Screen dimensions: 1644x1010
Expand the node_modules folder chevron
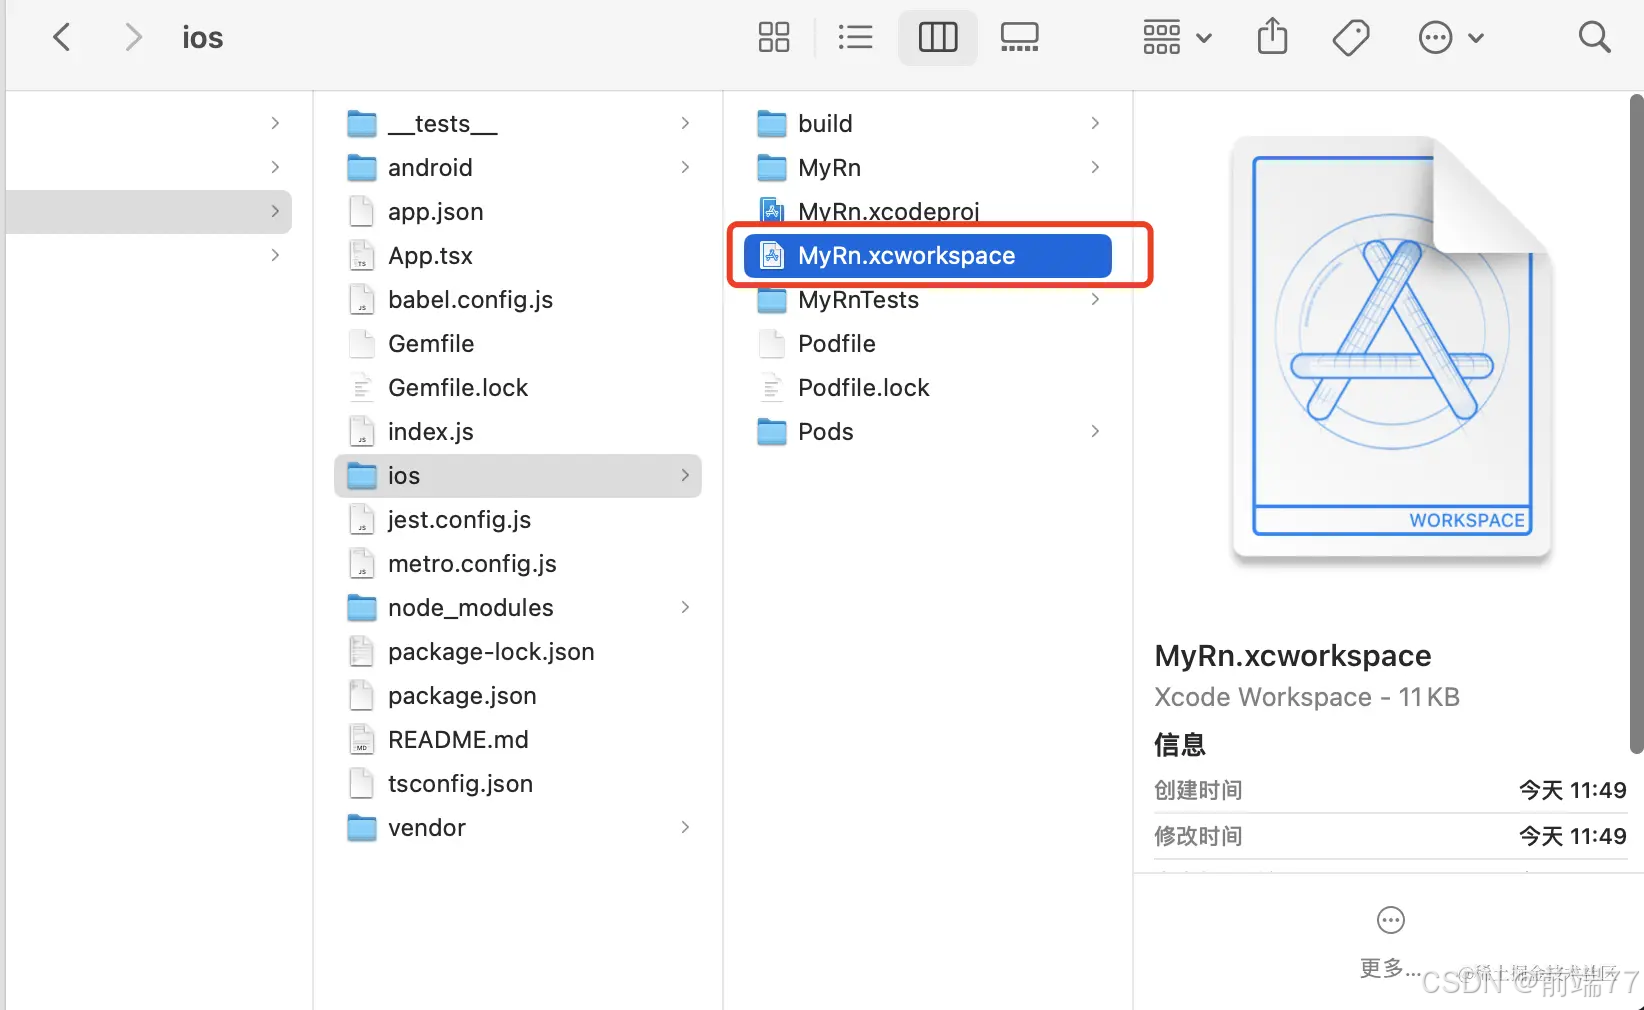pyautogui.click(x=685, y=607)
